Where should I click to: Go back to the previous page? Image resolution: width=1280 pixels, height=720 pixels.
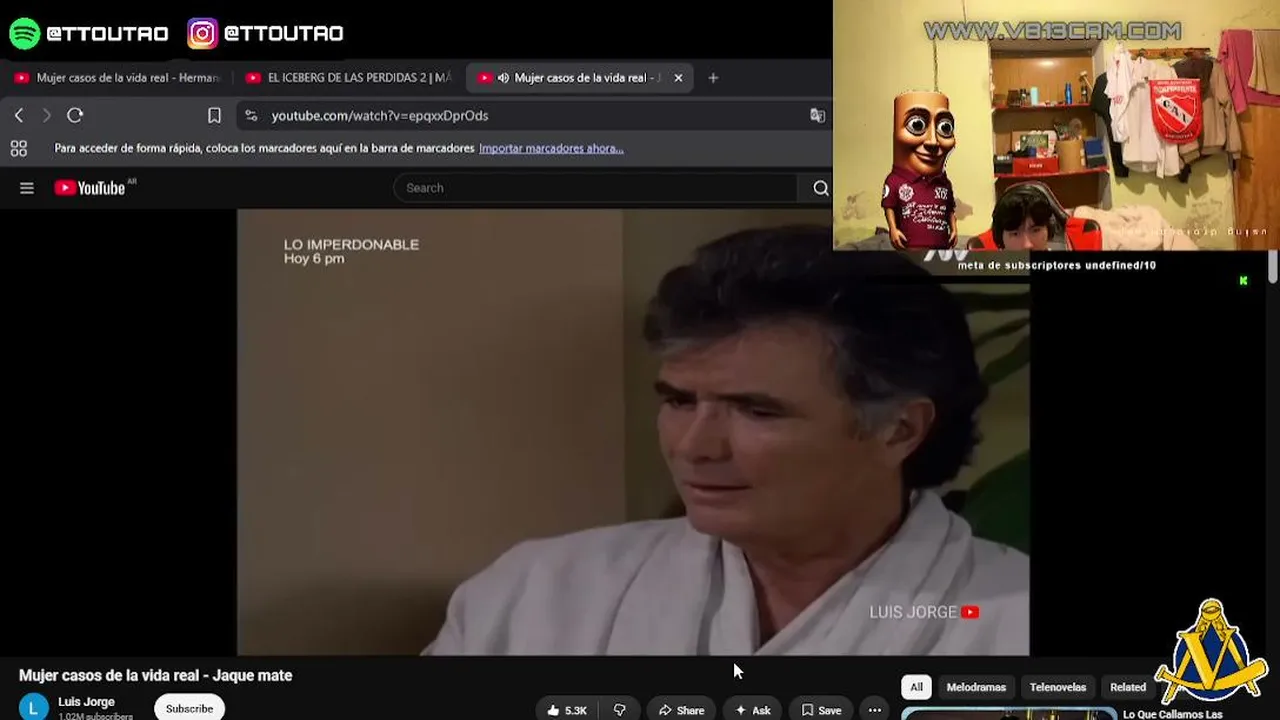tap(19, 116)
